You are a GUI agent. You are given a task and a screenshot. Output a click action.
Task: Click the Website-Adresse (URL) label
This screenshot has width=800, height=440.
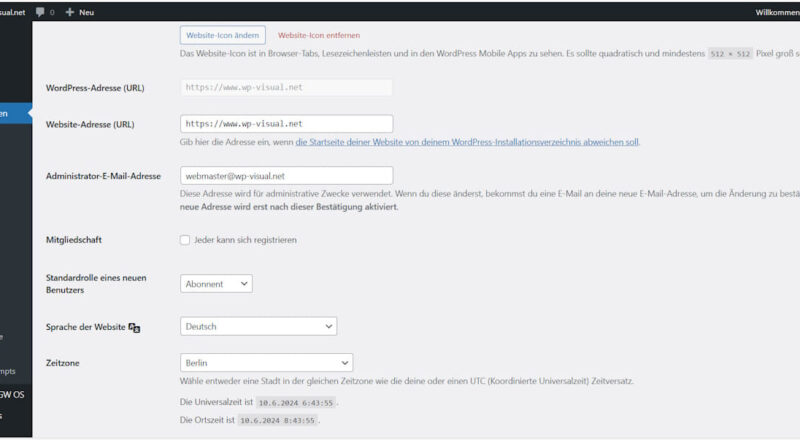coord(90,124)
